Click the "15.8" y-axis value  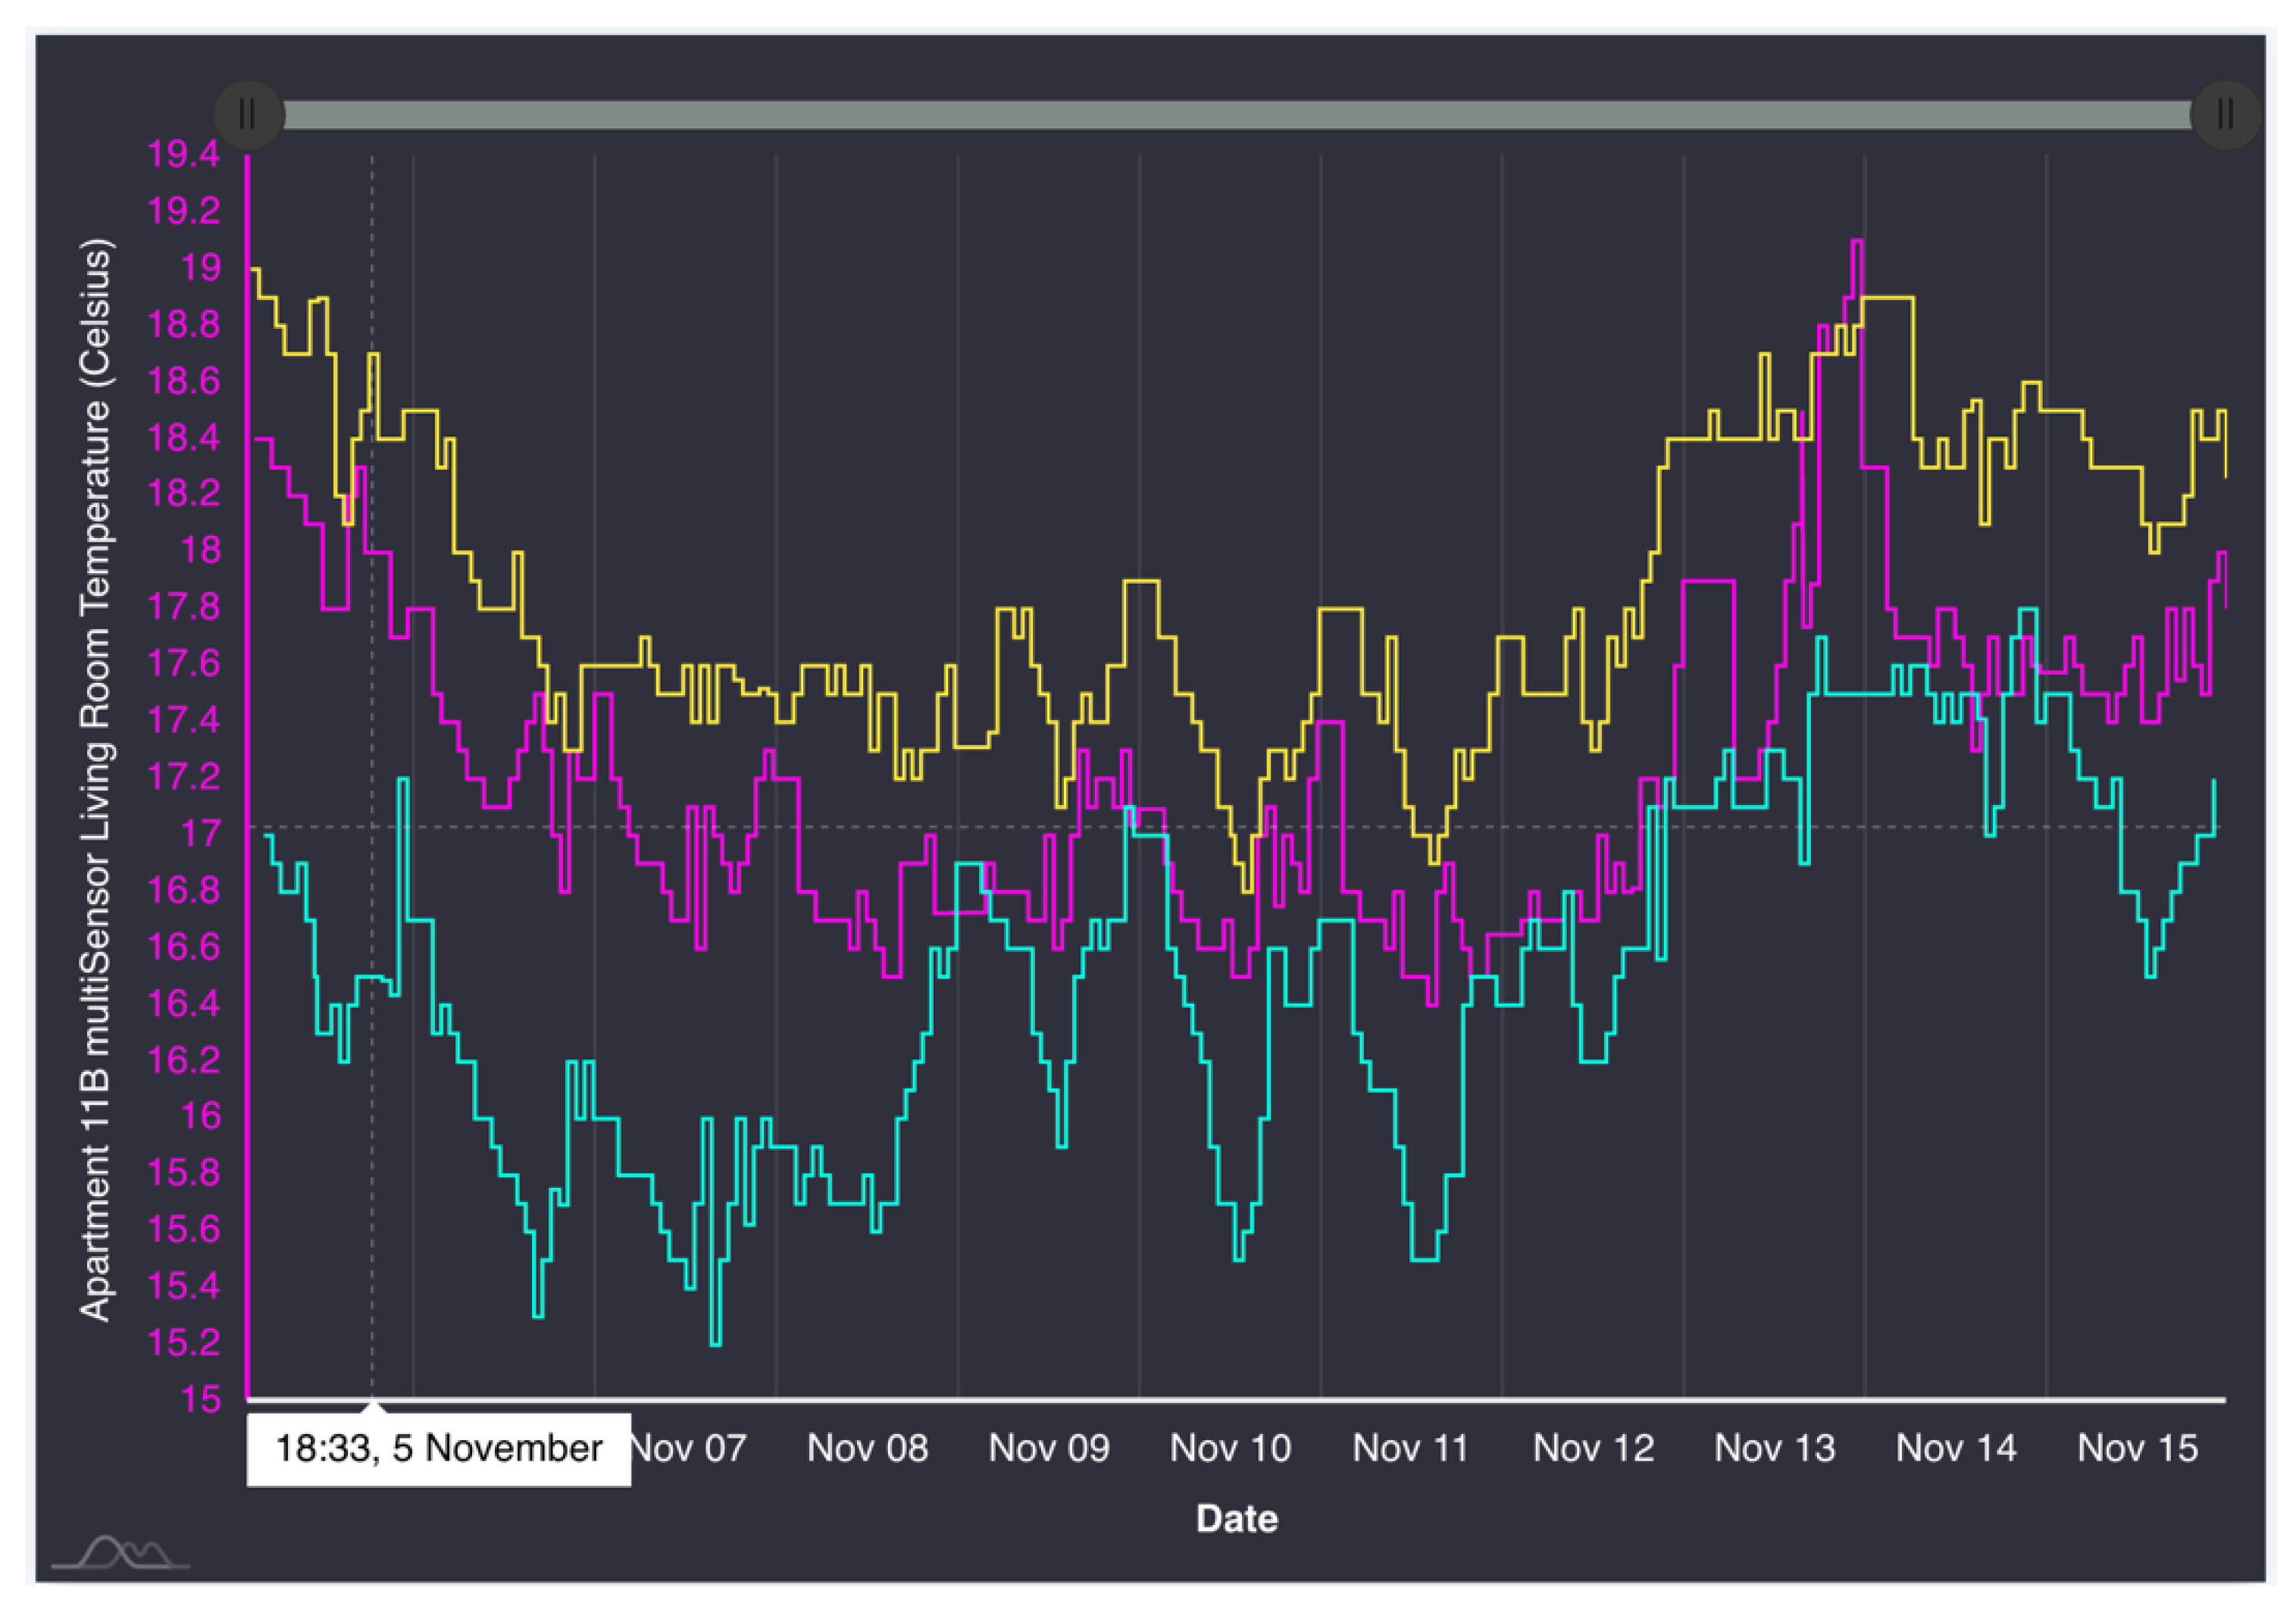coord(184,1172)
